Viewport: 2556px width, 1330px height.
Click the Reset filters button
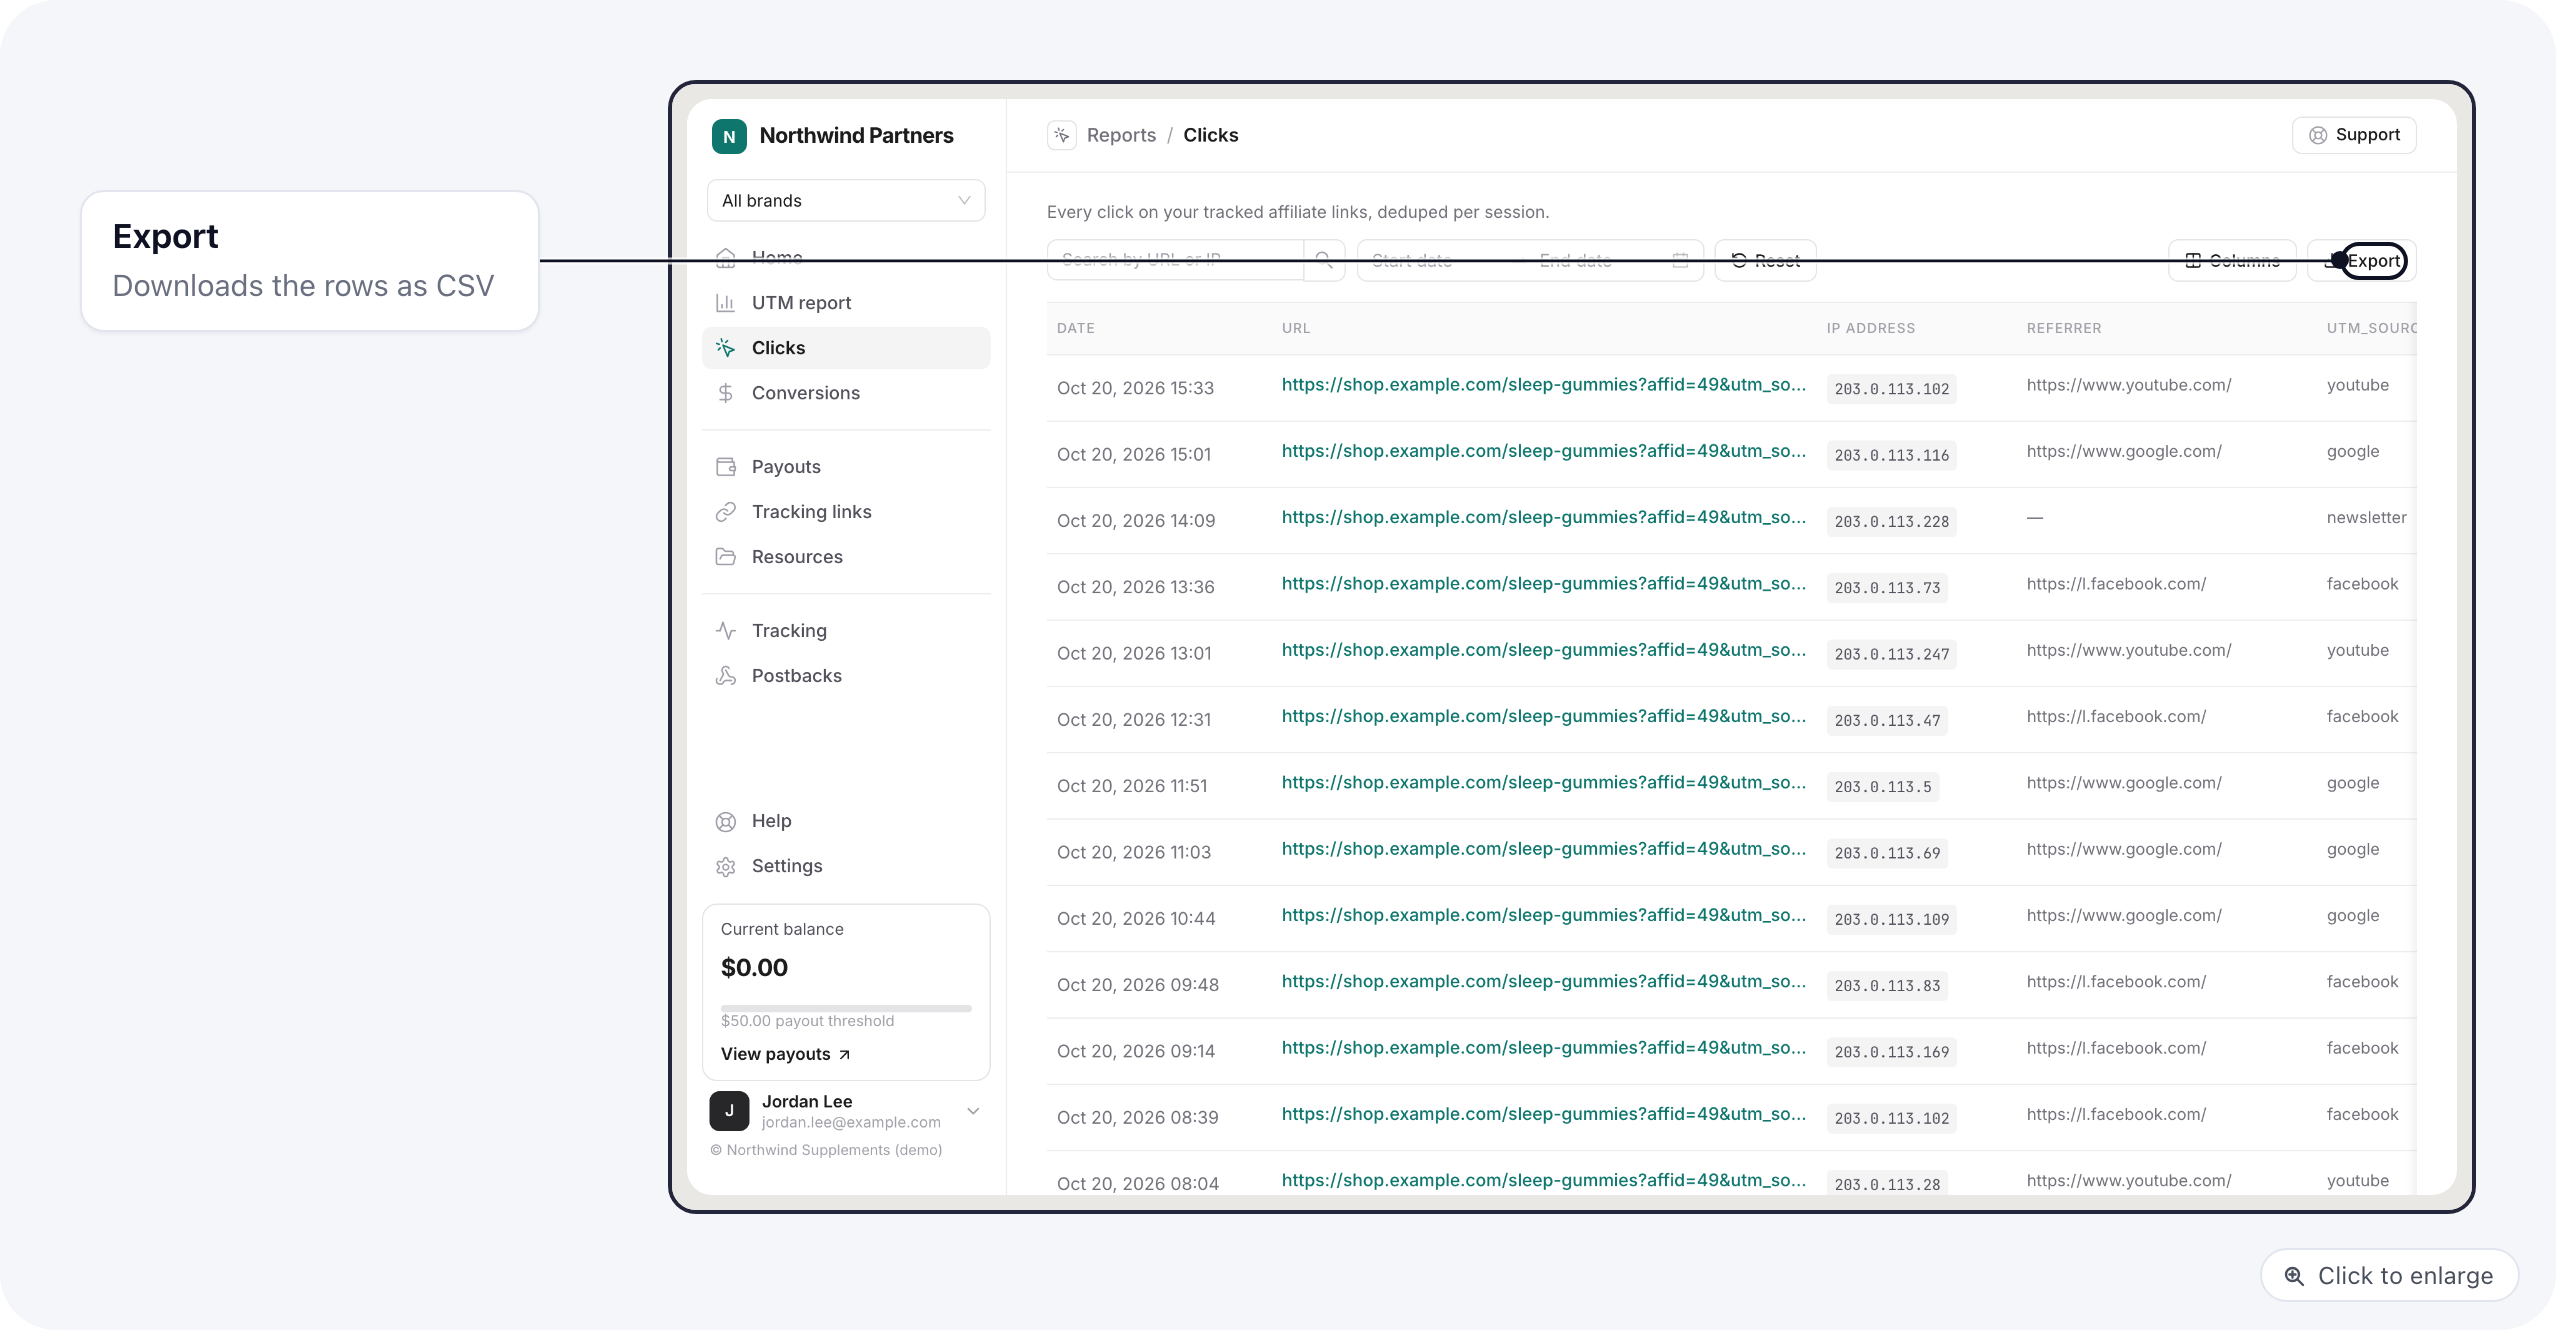[x=1765, y=260]
